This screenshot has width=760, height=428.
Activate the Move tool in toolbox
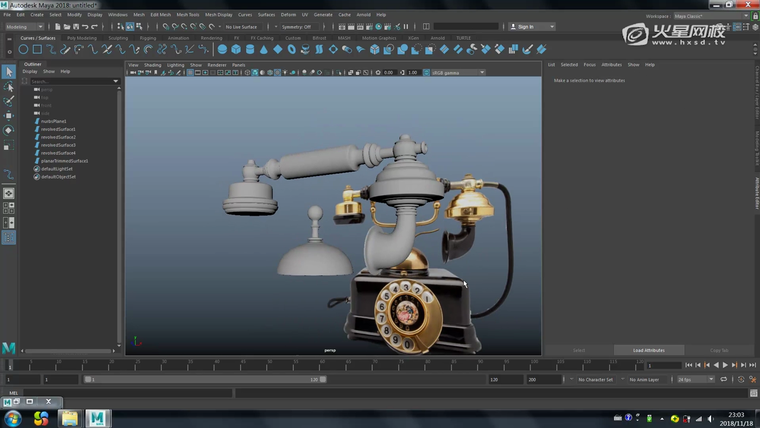(9, 116)
